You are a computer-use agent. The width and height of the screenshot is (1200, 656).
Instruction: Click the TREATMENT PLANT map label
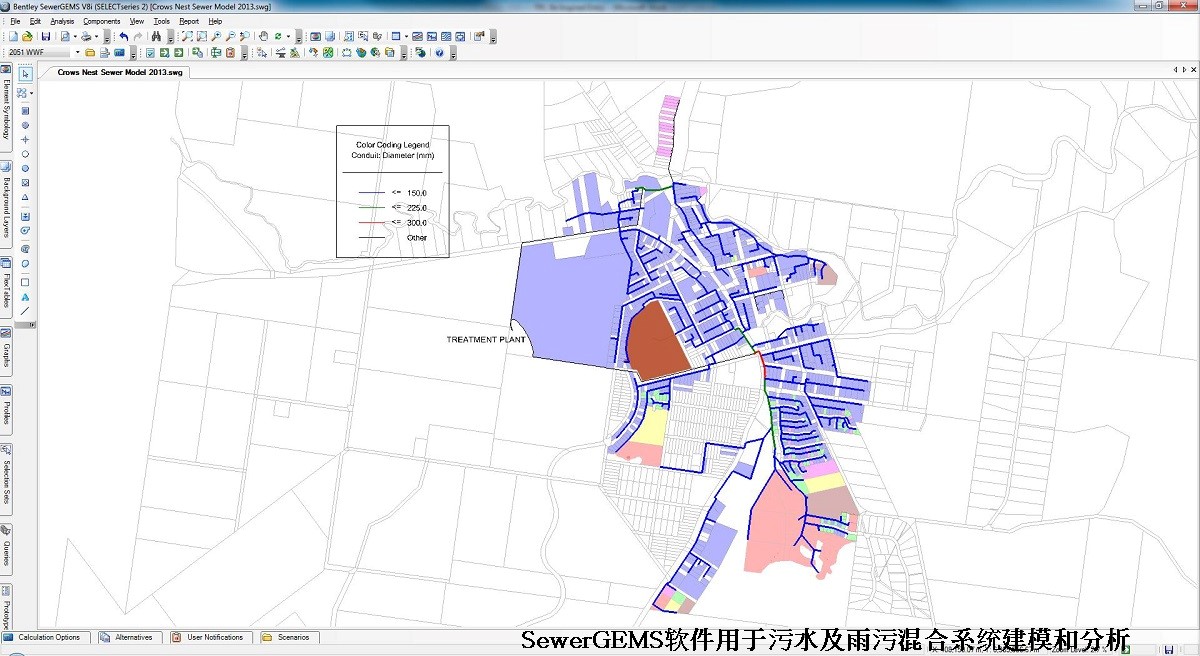tap(486, 340)
